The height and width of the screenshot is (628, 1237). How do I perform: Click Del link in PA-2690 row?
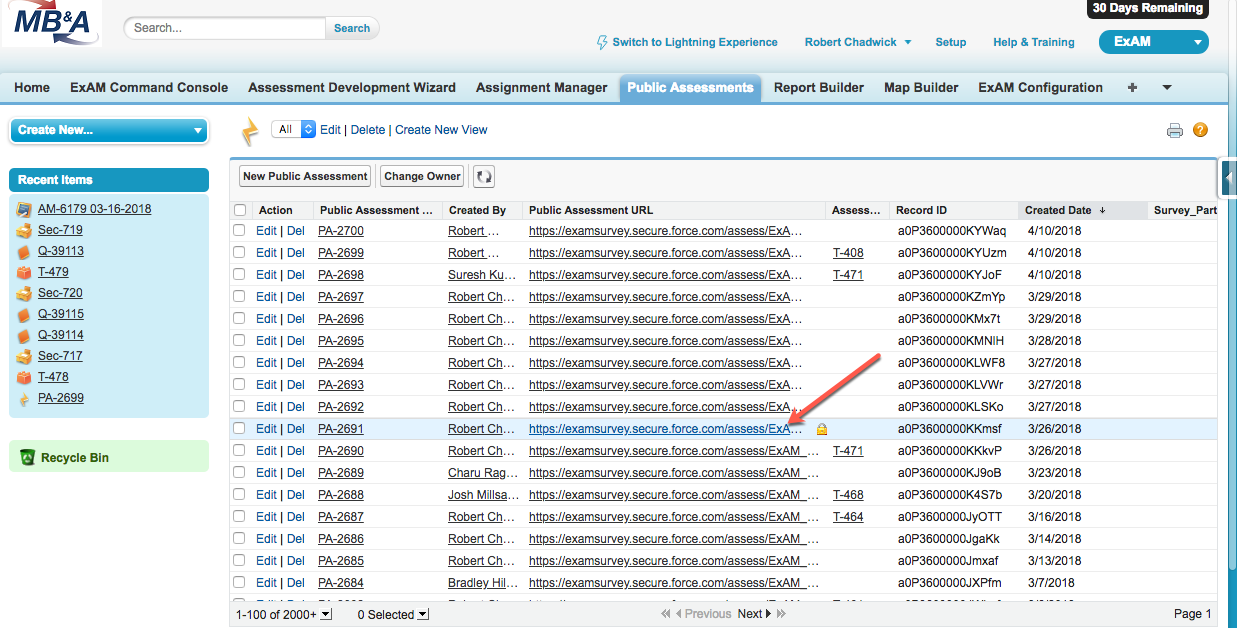[x=296, y=451]
